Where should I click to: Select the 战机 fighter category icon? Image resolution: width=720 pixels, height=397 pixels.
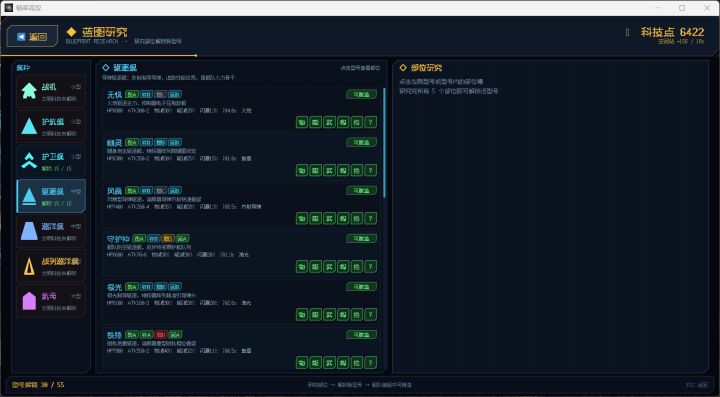[29, 91]
